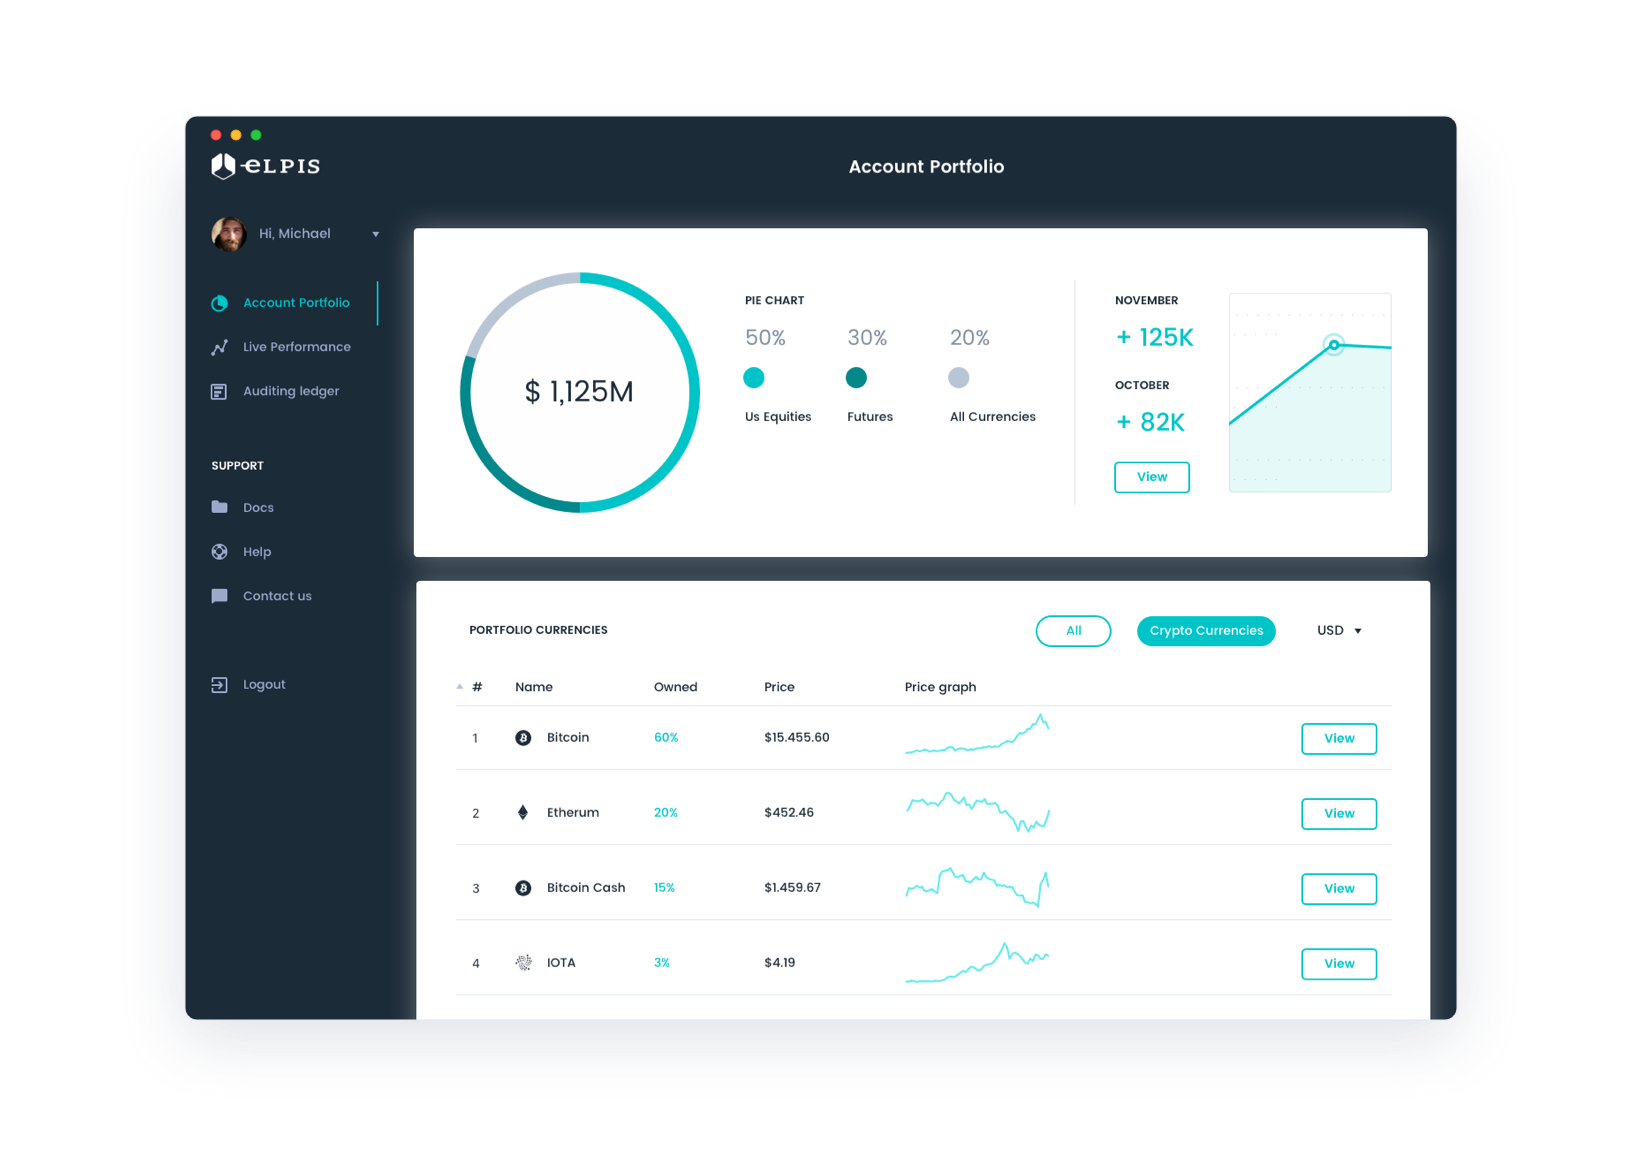Click the Bitcoin coin icon
Viewport: 1641px width, 1167px height.
[523, 738]
